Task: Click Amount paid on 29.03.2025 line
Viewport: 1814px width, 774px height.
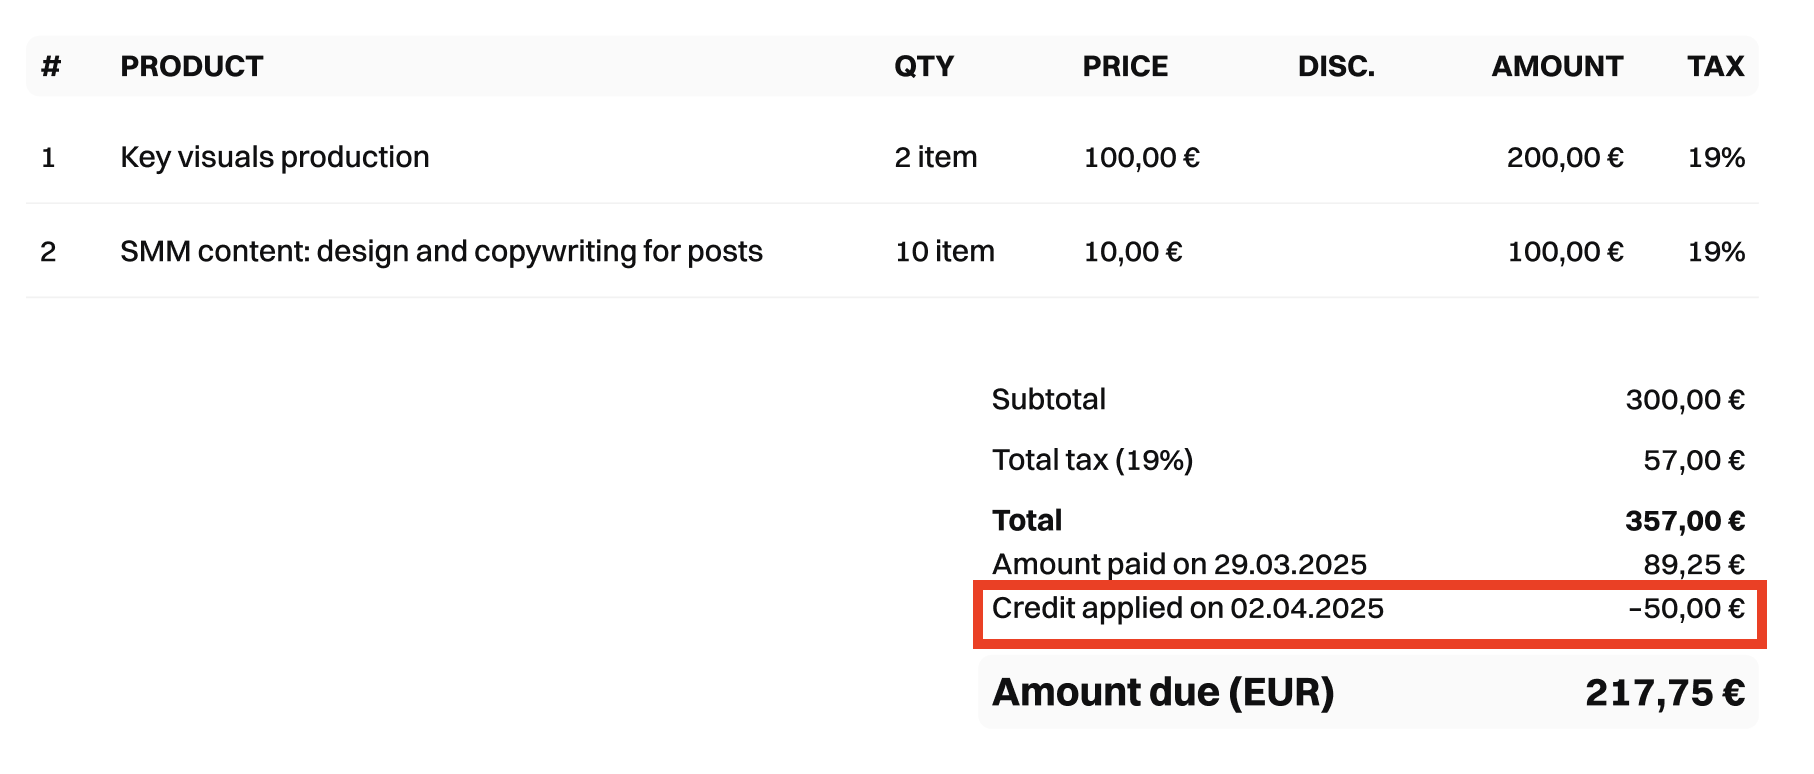Action: pos(1179,564)
